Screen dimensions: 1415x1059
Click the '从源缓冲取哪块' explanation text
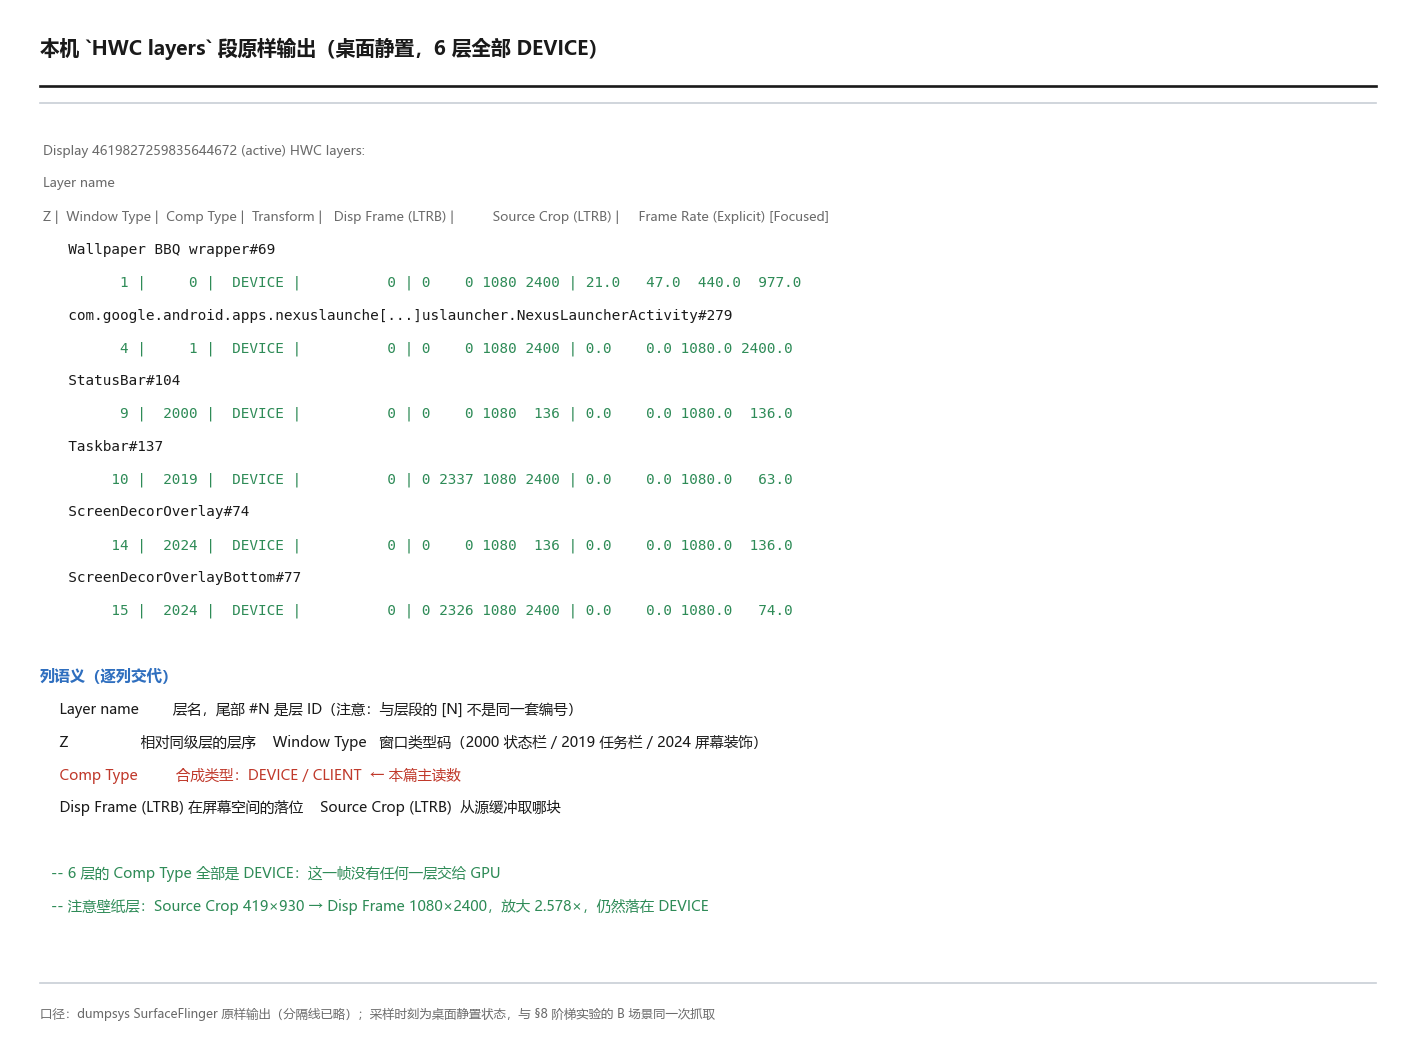[510, 807]
